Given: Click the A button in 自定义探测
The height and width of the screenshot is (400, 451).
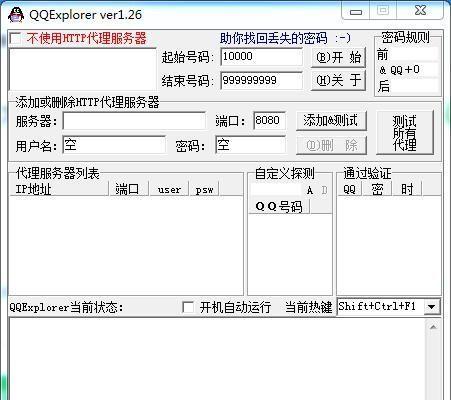Looking at the screenshot, I should [x=310, y=190].
